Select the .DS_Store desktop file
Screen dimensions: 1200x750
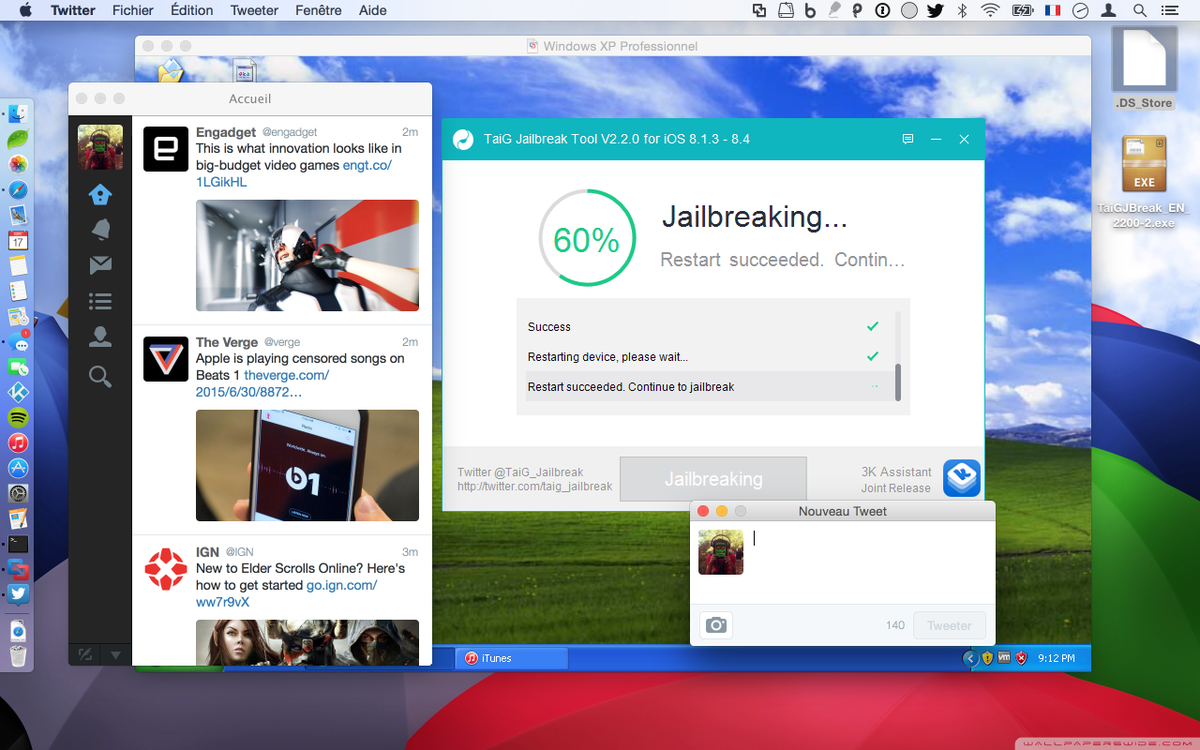pyautogui.click(x=1143, y=66)
